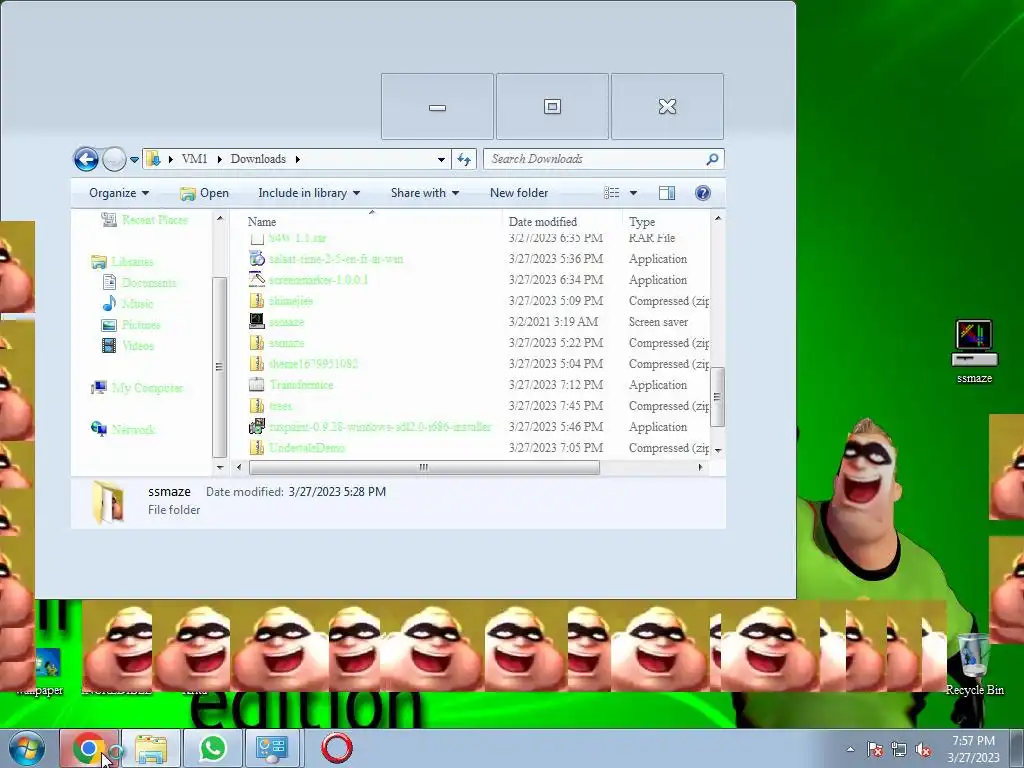1024x768 pixels.
Task: Refresh the Downloads folder view
Action: tap(464, 159)
